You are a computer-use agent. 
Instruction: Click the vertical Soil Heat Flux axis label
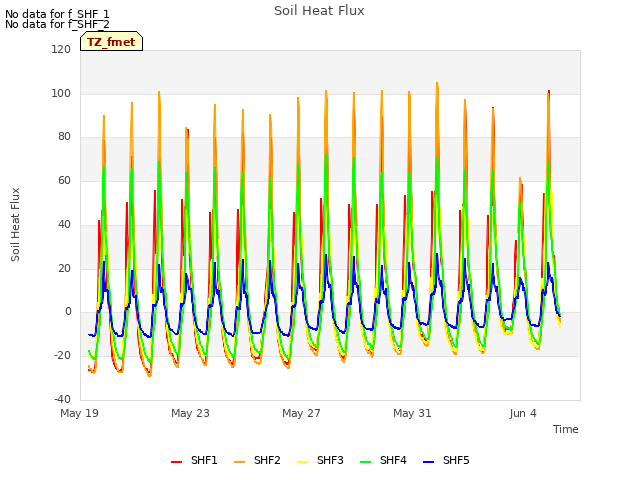(x=15, y=224)
